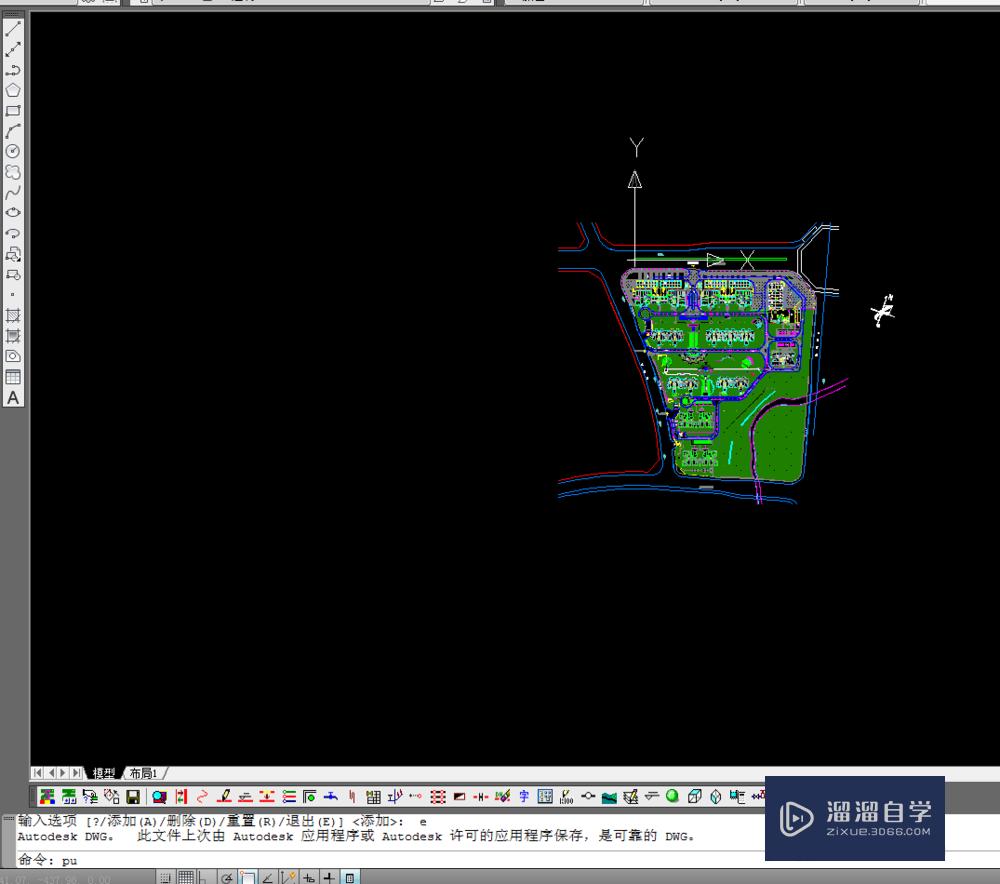Click the red grid table icon
This screenshot has height=884, width=1000.
click(438, 797)
